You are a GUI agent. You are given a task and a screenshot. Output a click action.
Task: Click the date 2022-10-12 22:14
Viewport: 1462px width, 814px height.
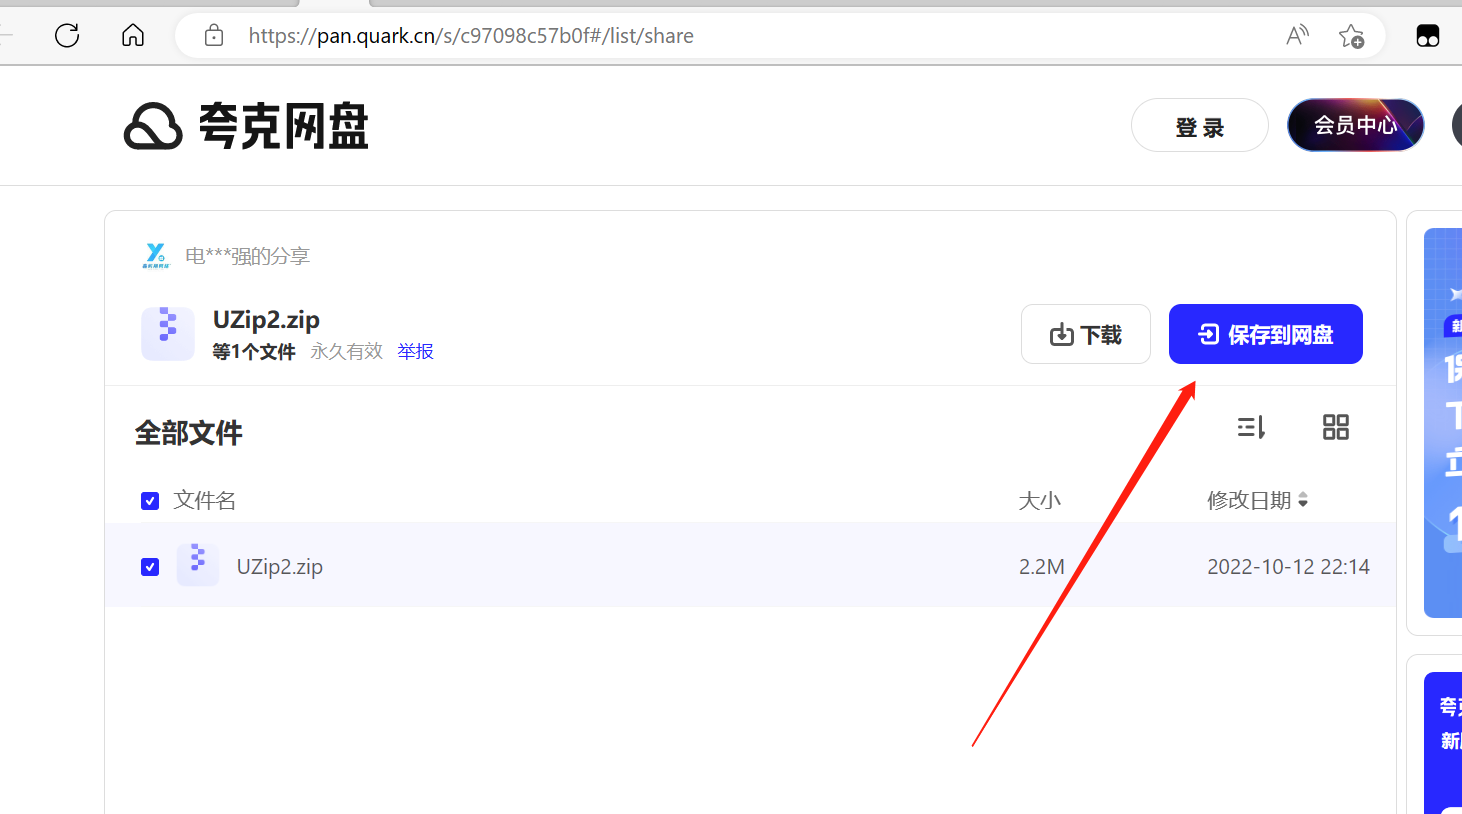[x=1288, y=567]
